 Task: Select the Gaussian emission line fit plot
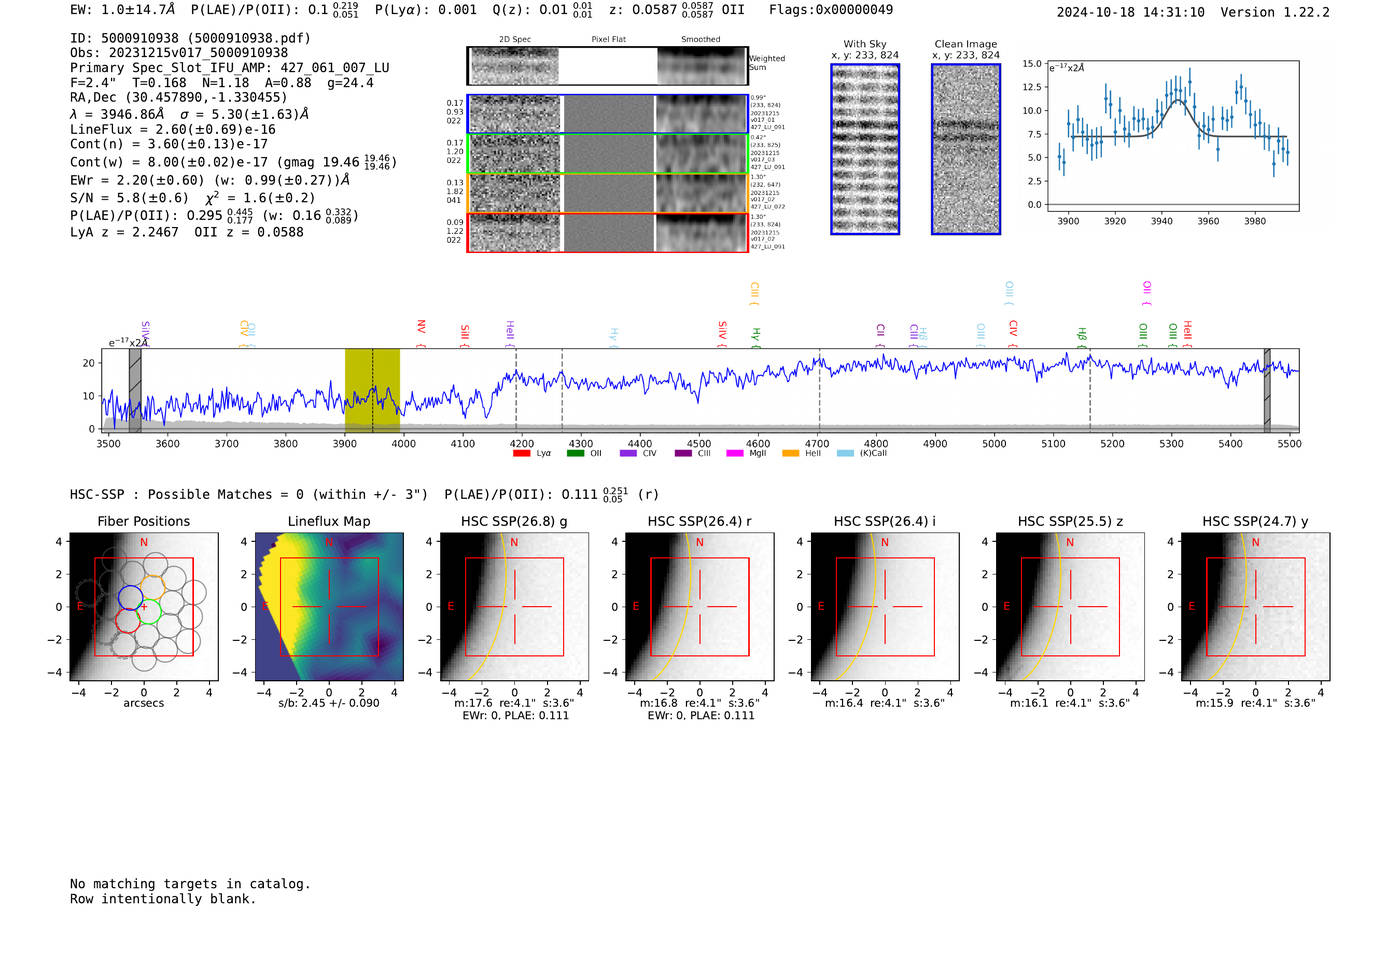point(1173,136)
